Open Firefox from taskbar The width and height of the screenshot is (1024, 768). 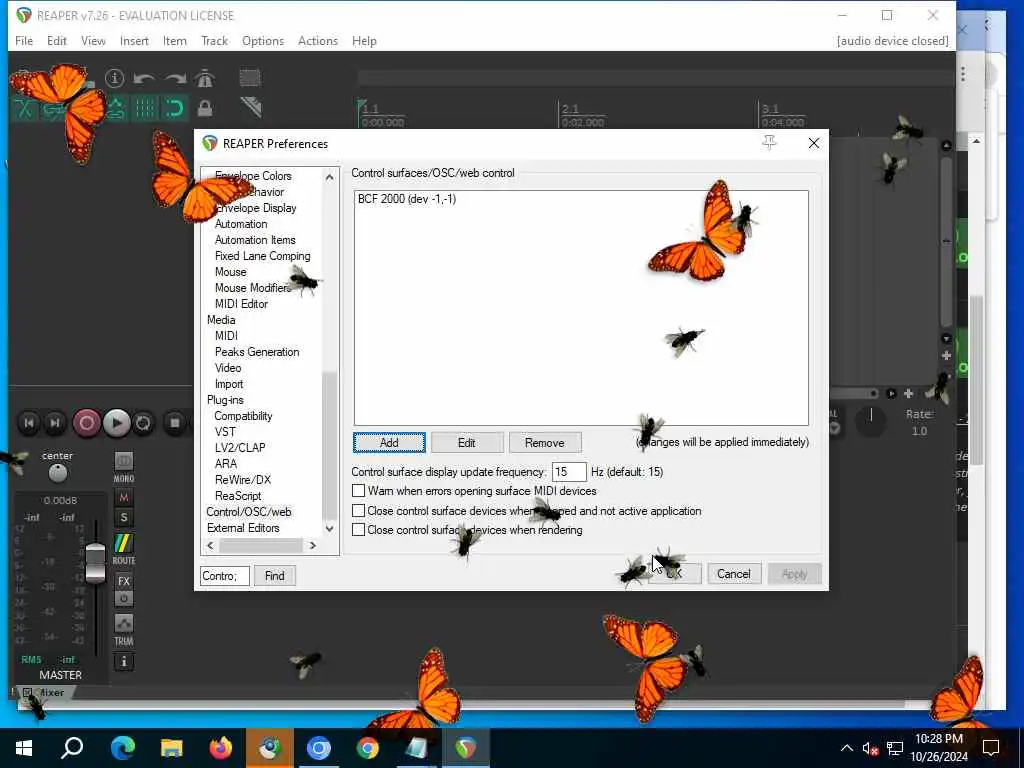pos(221,748)
